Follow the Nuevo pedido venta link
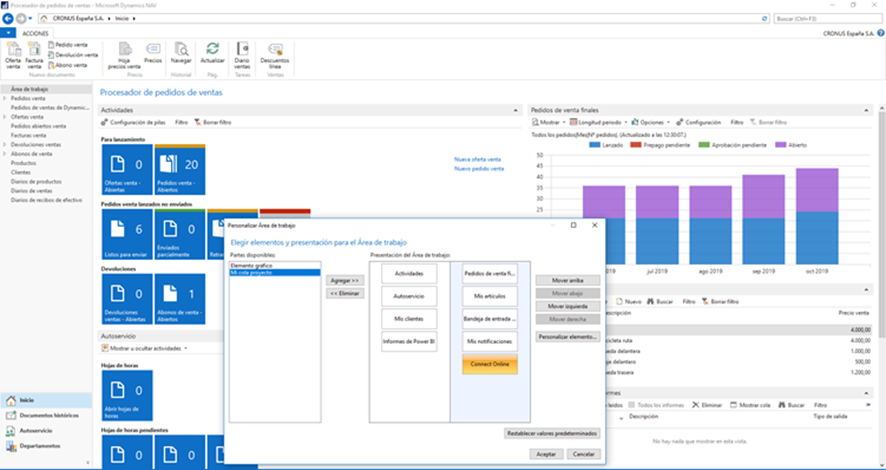Screen dimensions: 886x470 click(x=479, y=168)
